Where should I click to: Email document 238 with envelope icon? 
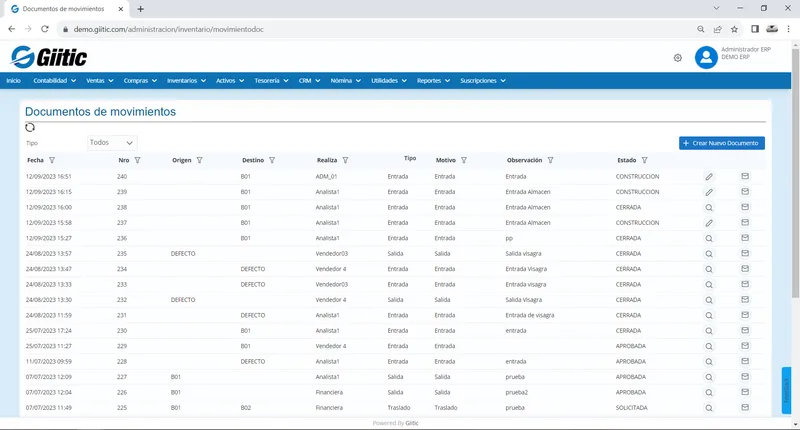click(x=745, y=207)
